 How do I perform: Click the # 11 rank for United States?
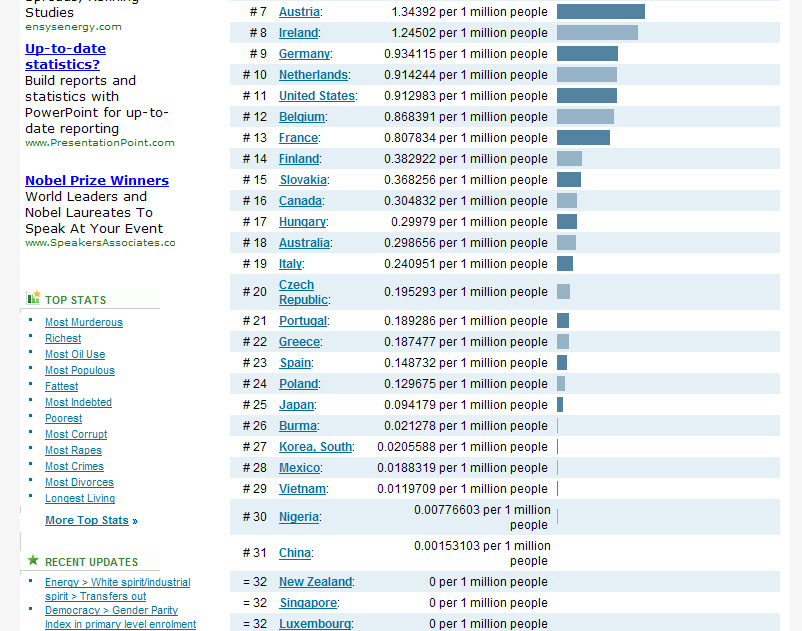pyautogui.click(x=255, y=96)
